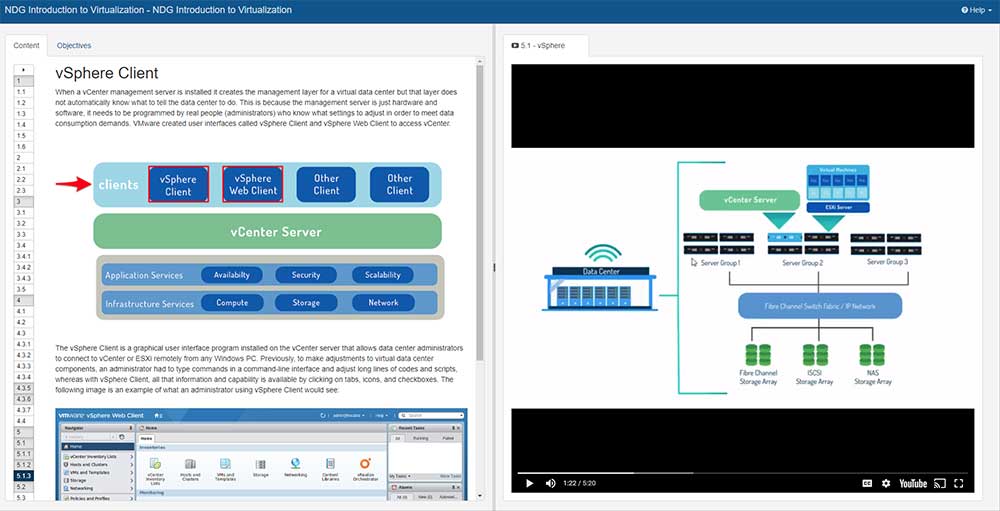
Task: Click the content scrollbar down arrow
Action: (x=480, y=496)
